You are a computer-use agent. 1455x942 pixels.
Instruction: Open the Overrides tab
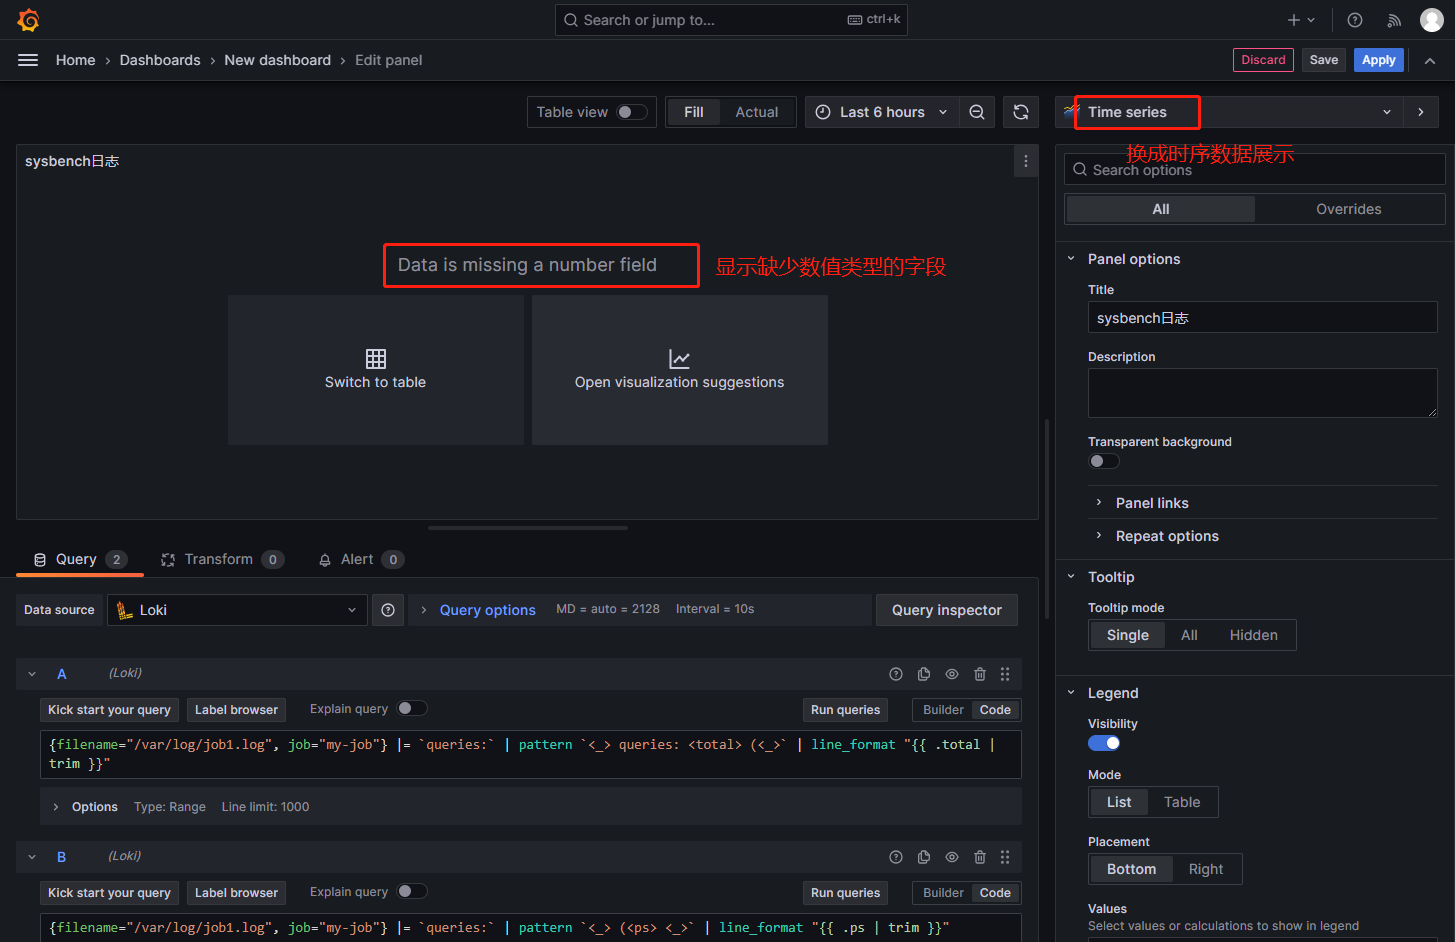tap(1349, 209)
